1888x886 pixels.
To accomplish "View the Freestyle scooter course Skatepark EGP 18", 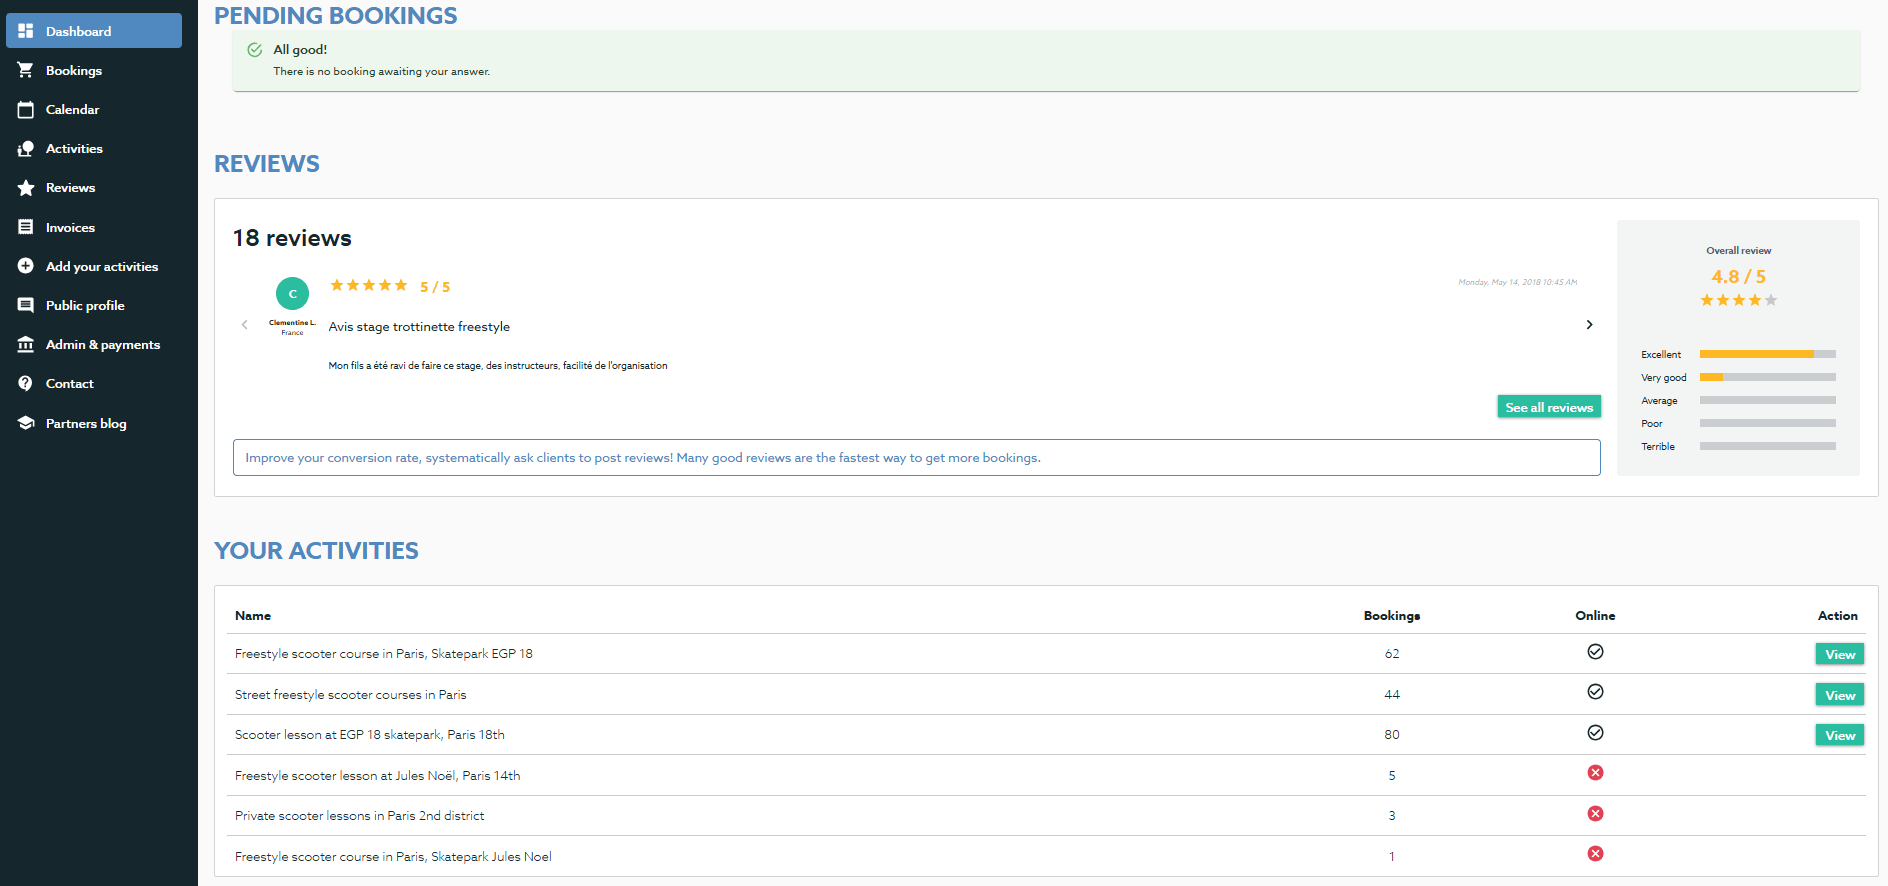I will click(1840, 654).
